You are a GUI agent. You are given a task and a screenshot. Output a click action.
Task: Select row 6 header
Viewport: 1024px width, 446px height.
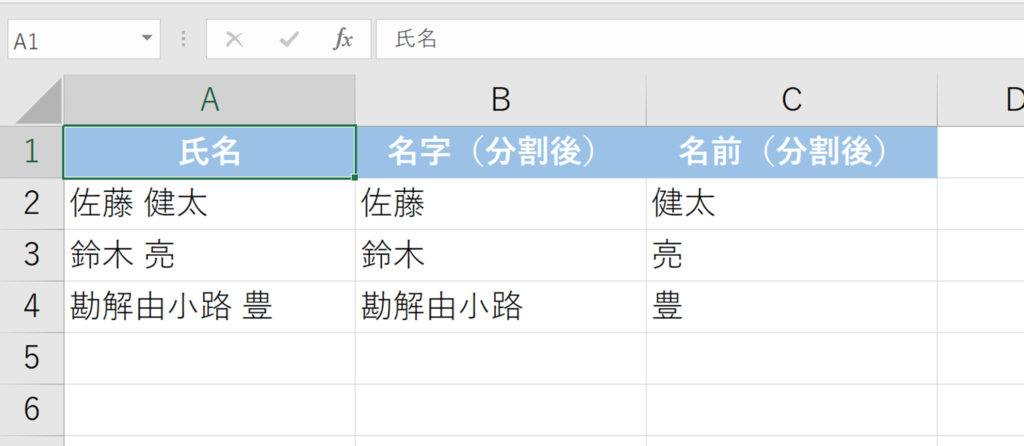(x=31, y=409)
